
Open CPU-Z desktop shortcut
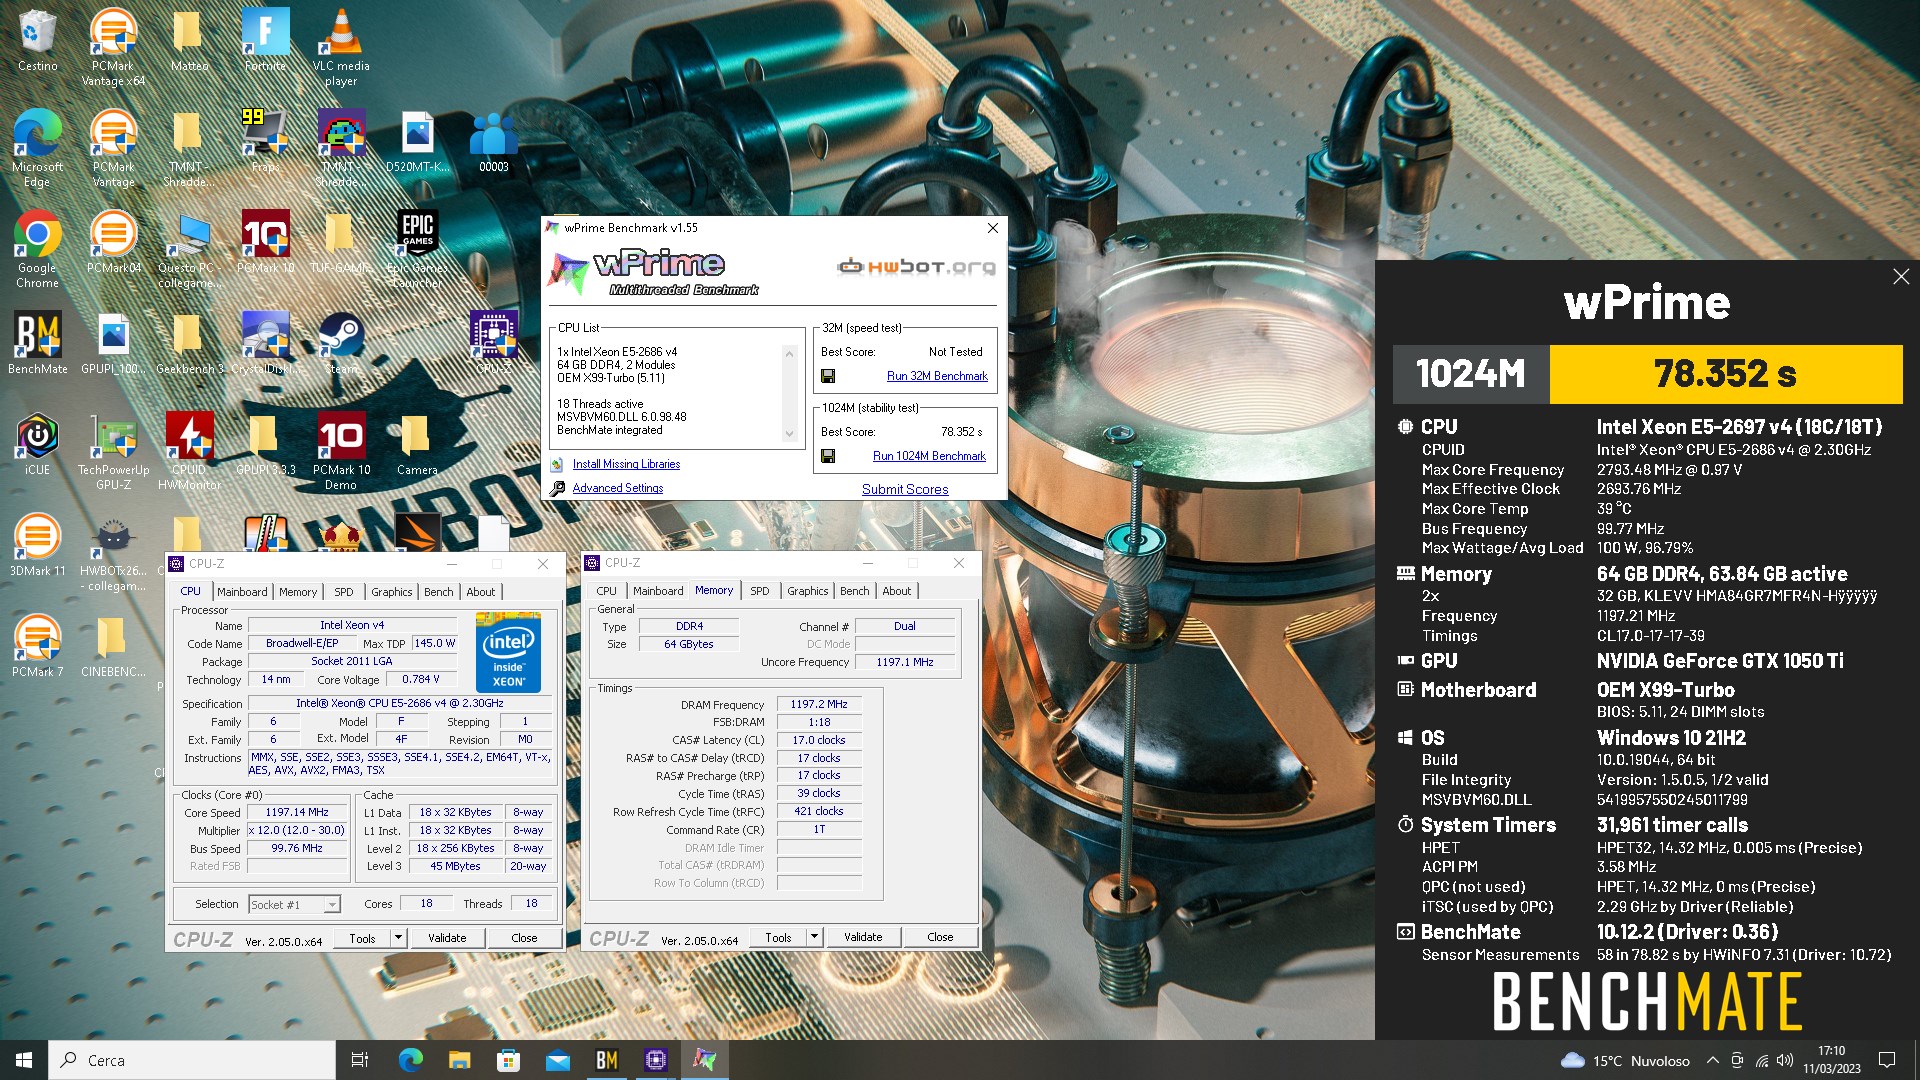pos(493,343)
